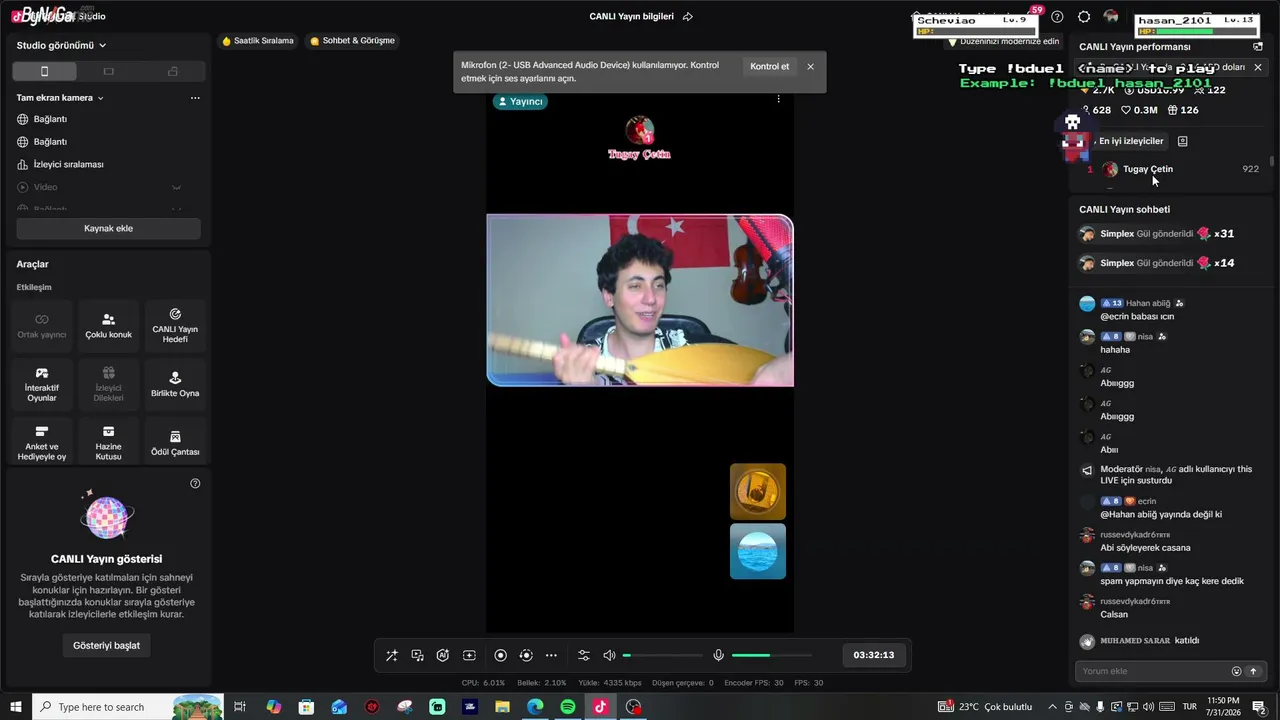Open the Hazine Kutusu tool
This screenshot has width=1280, height=720.
click(x=108, y=443)
